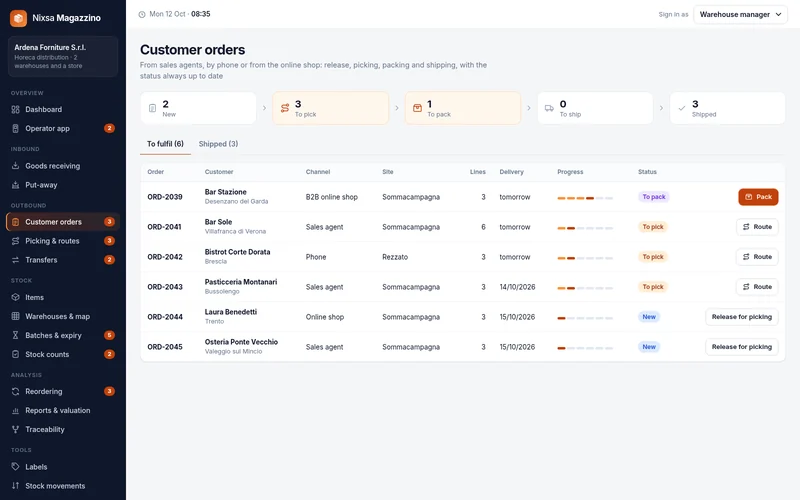Open Dashboard icon in sidebar

click(x=15, y=109)
